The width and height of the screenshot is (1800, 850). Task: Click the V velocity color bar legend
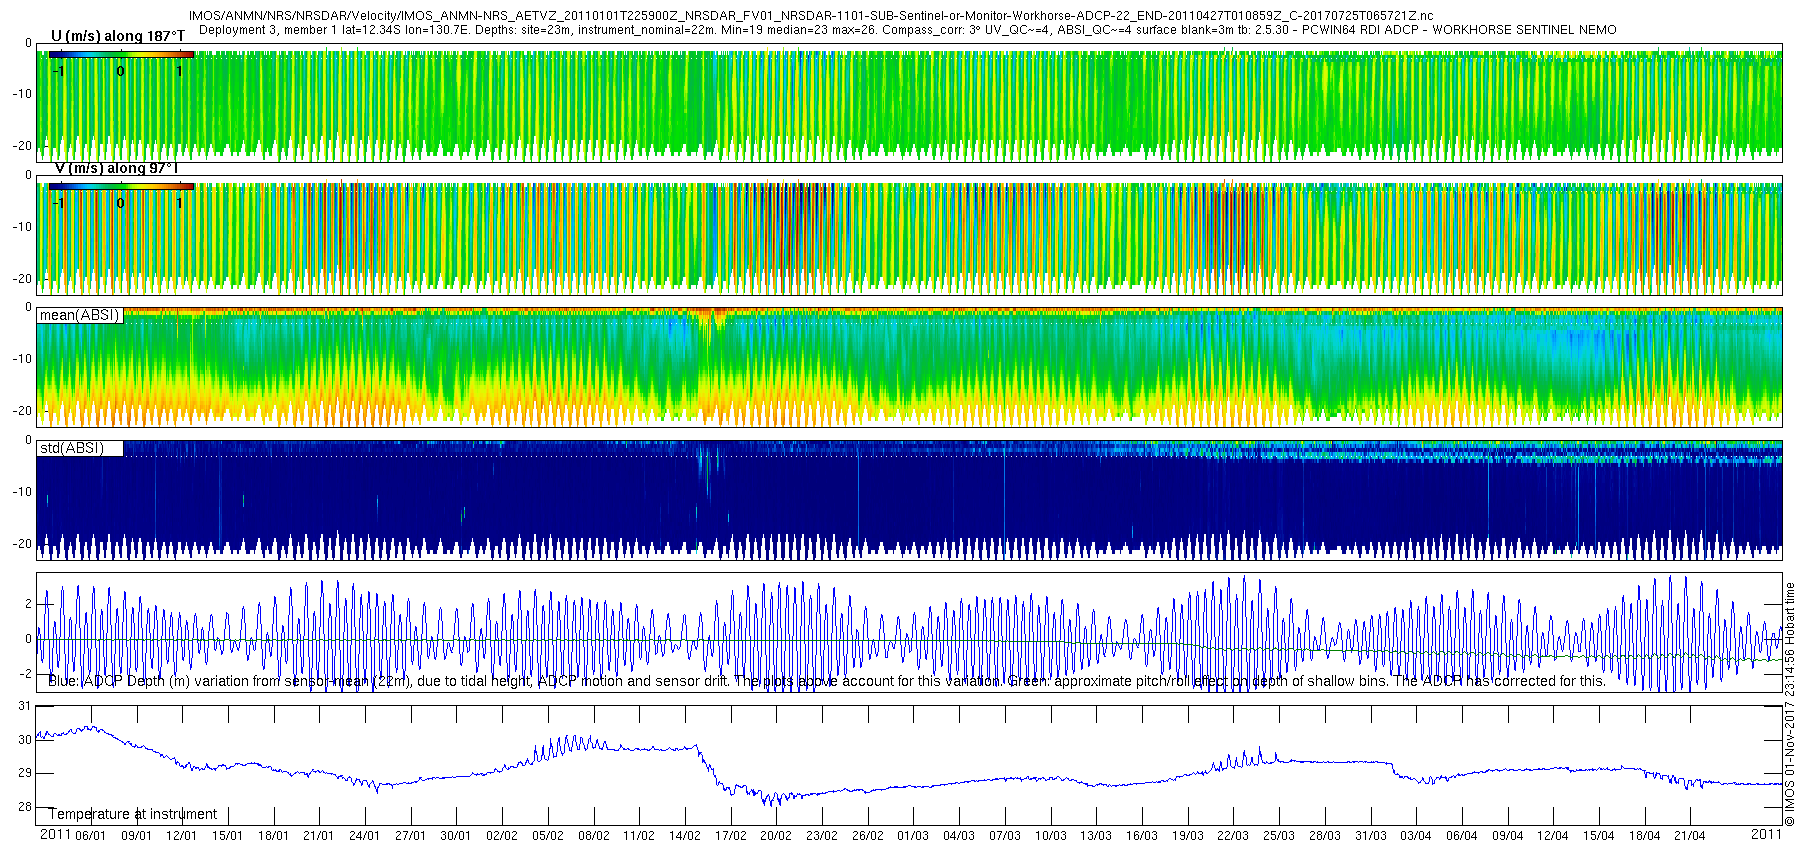(121, 186)
